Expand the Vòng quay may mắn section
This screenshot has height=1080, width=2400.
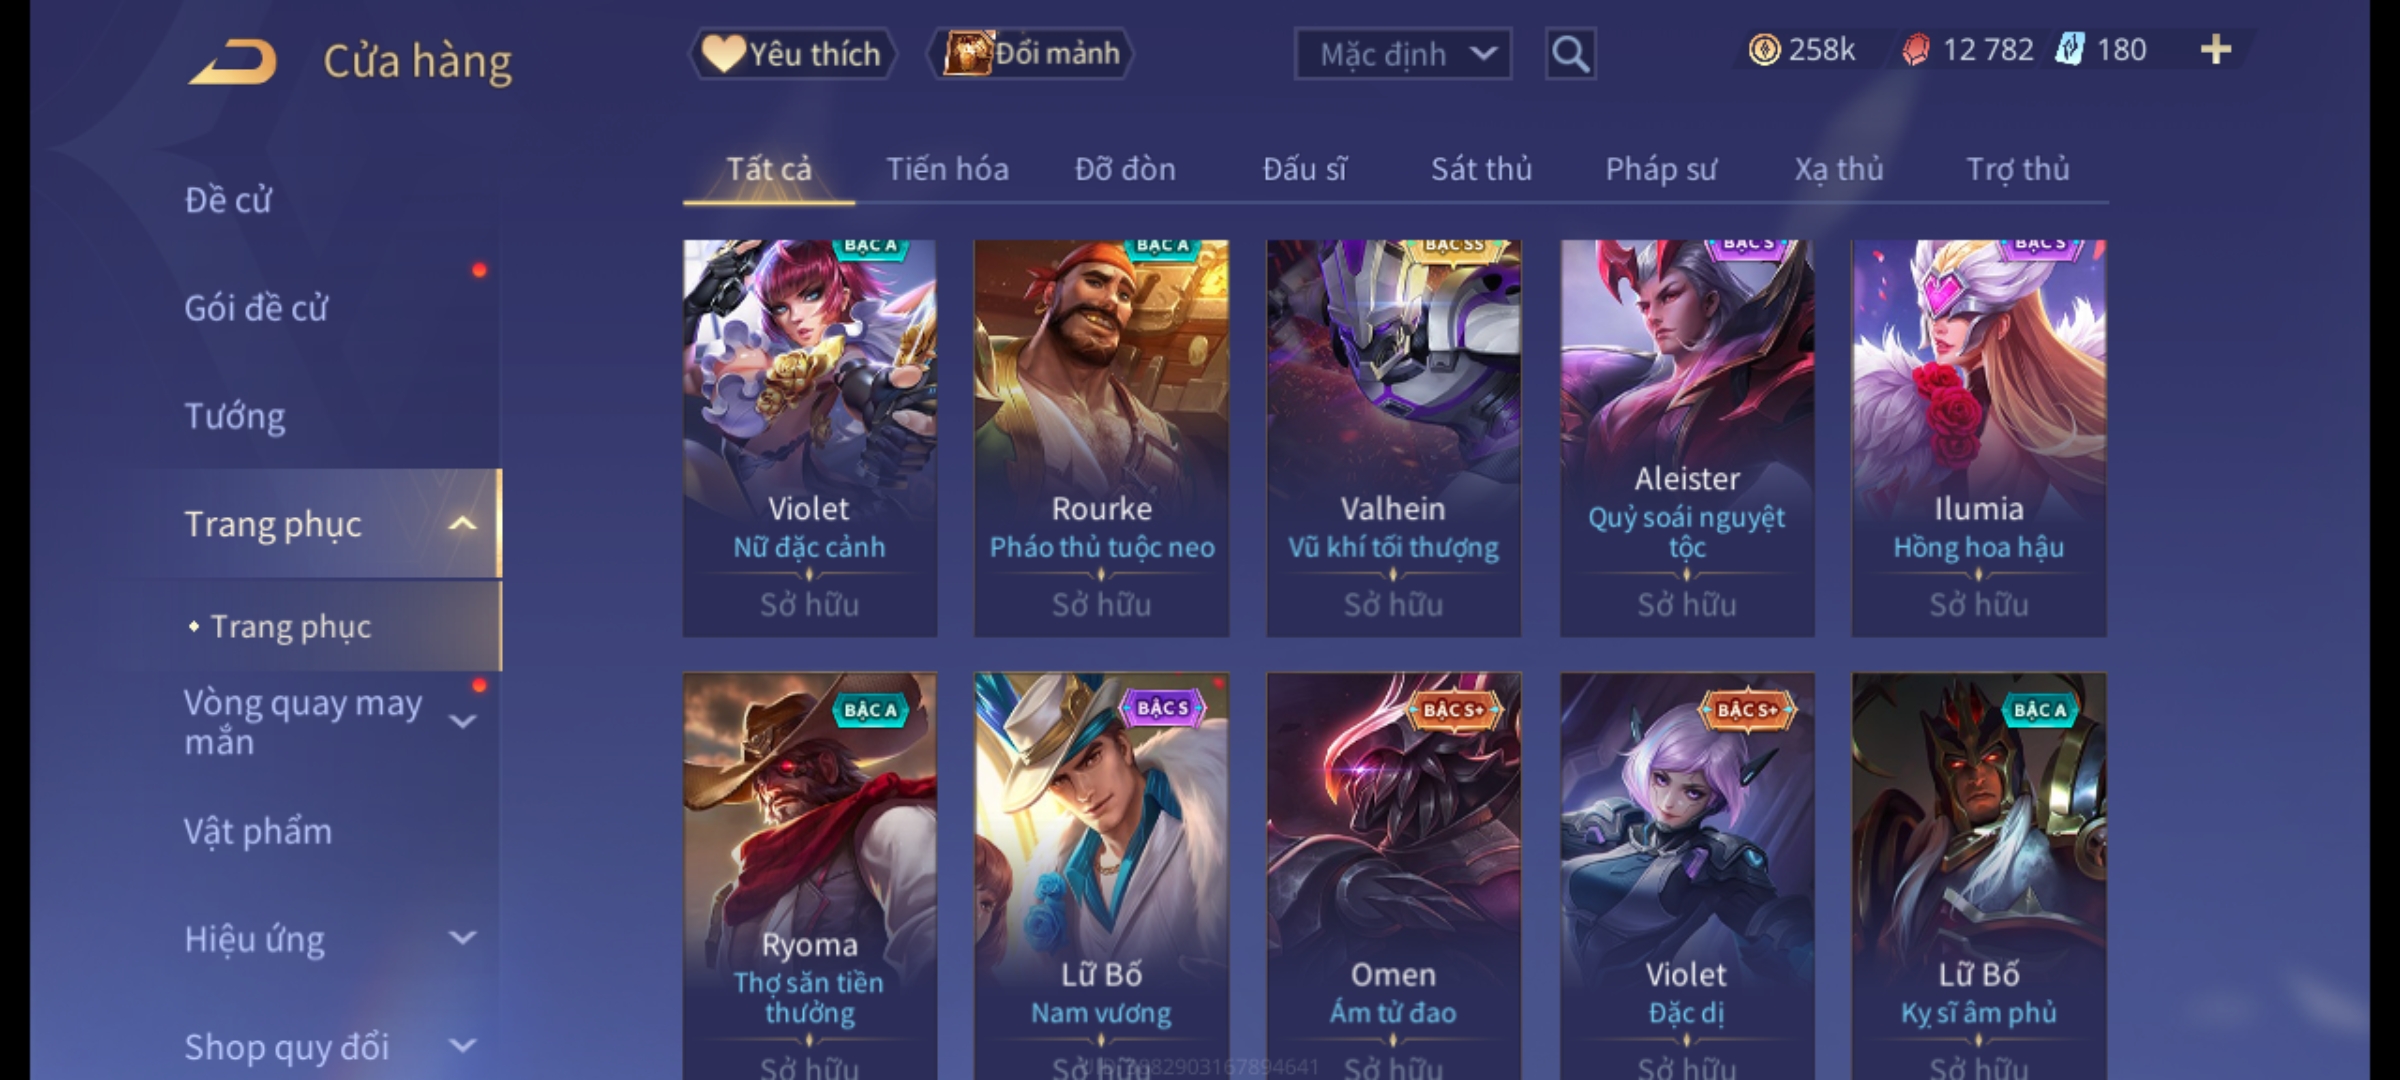click(462, 721)
